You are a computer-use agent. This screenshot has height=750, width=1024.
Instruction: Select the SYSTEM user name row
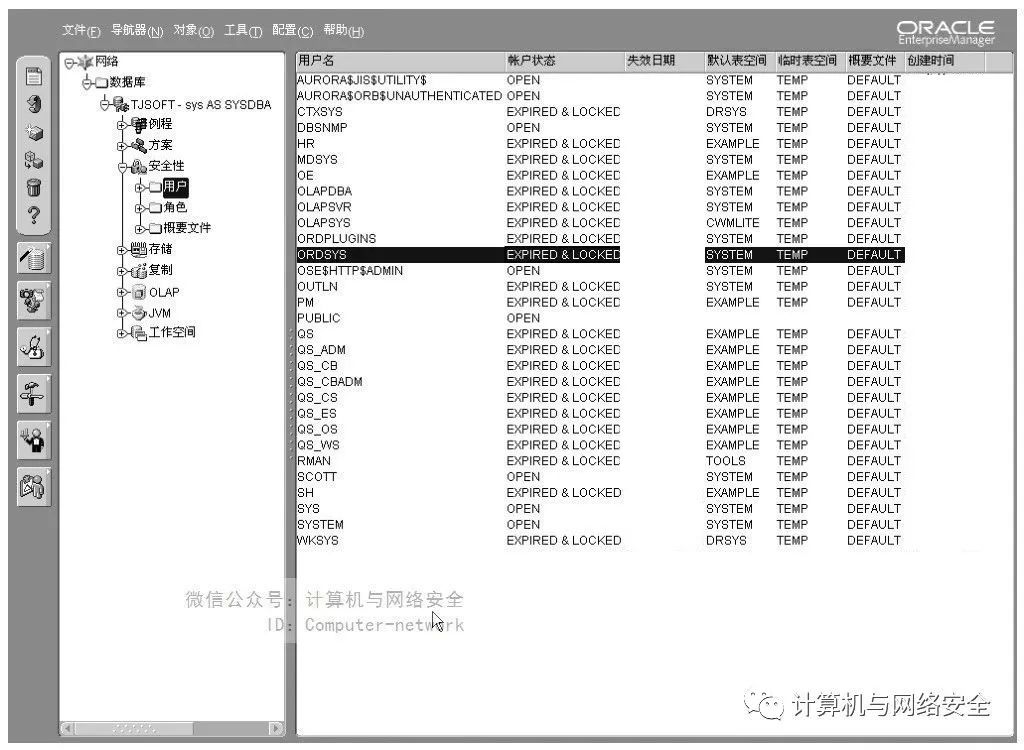tap(320, 525)
